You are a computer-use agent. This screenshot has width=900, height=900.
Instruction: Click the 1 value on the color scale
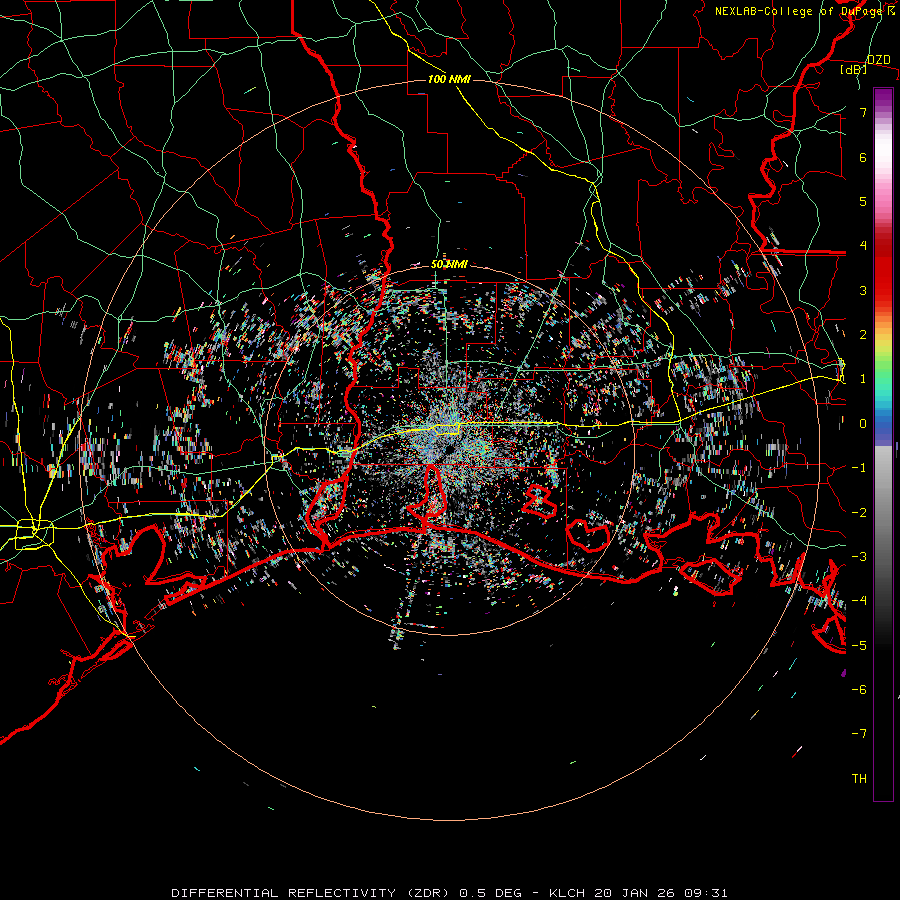pos(863,379)
